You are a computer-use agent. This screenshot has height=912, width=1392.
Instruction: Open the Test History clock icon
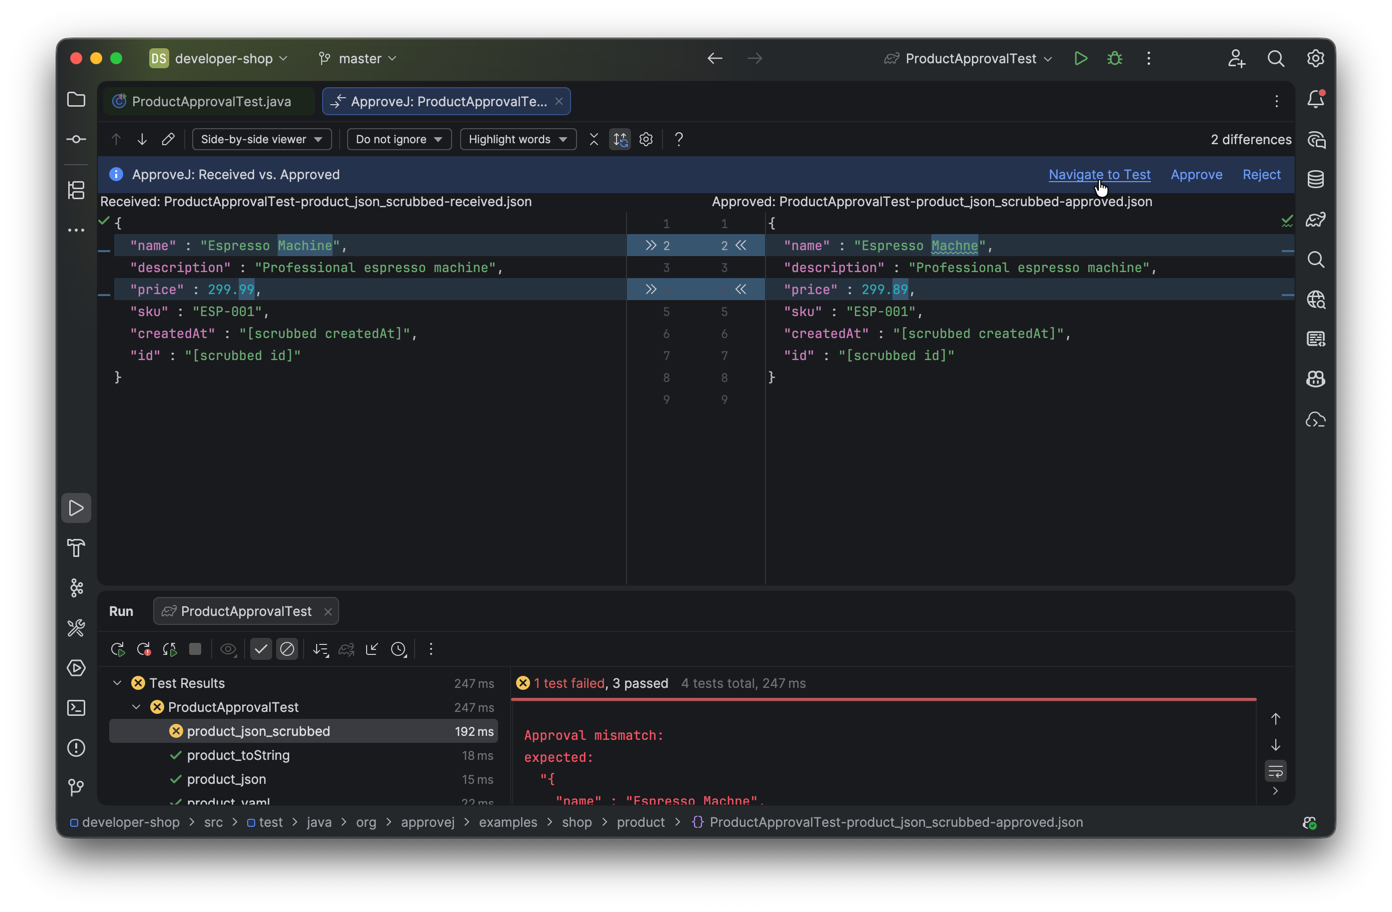[399, 650]
